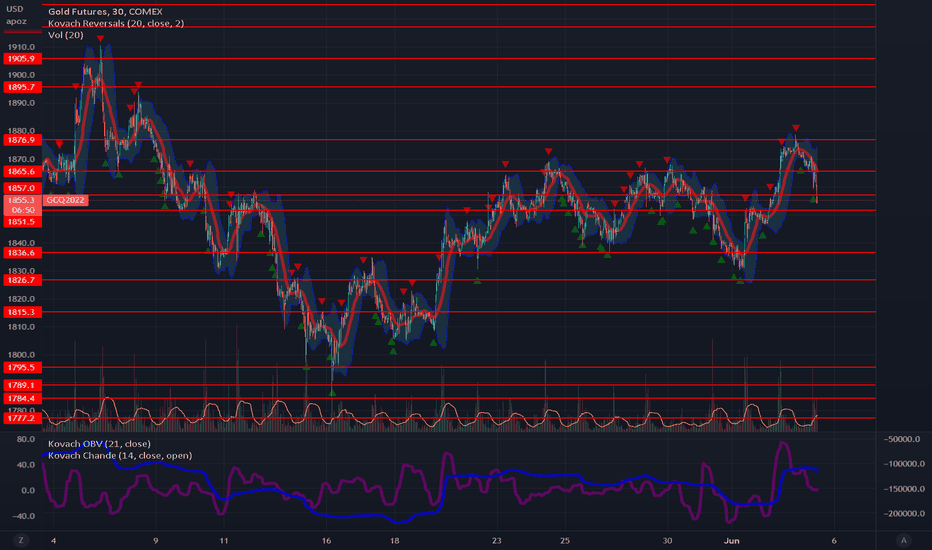Click the 1784.4 price level label

pyautogui.click(x=23, y=398)
